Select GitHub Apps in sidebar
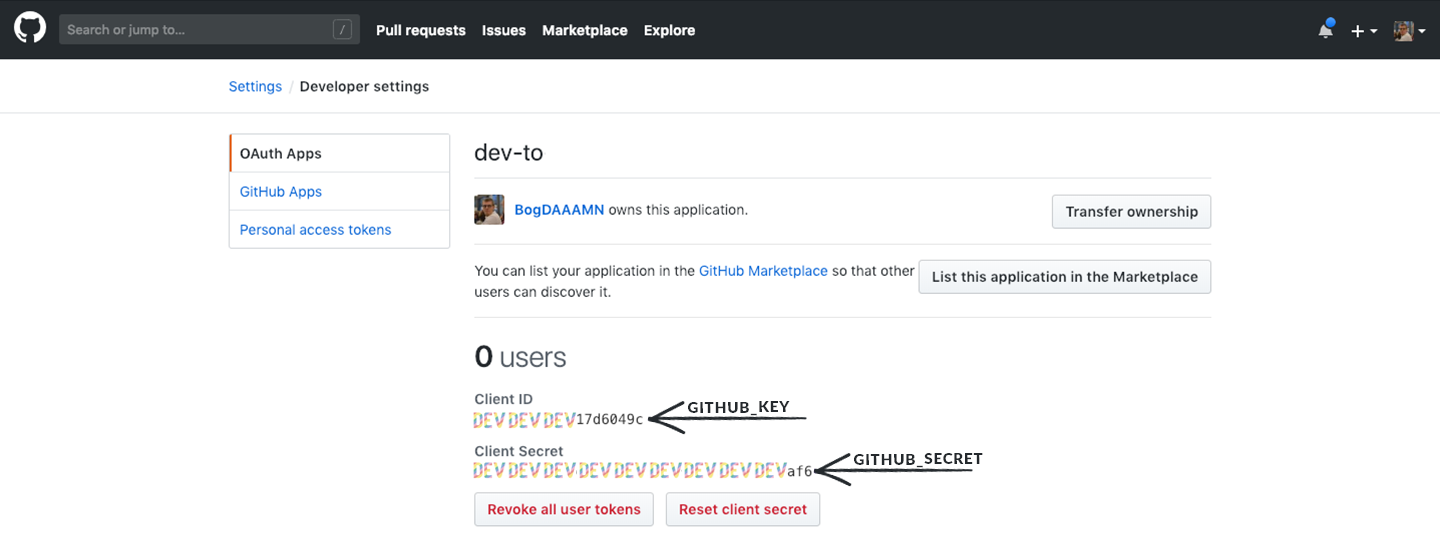Image resolution: width=1440 pixels, height=543 pixels. click(339, 191)
